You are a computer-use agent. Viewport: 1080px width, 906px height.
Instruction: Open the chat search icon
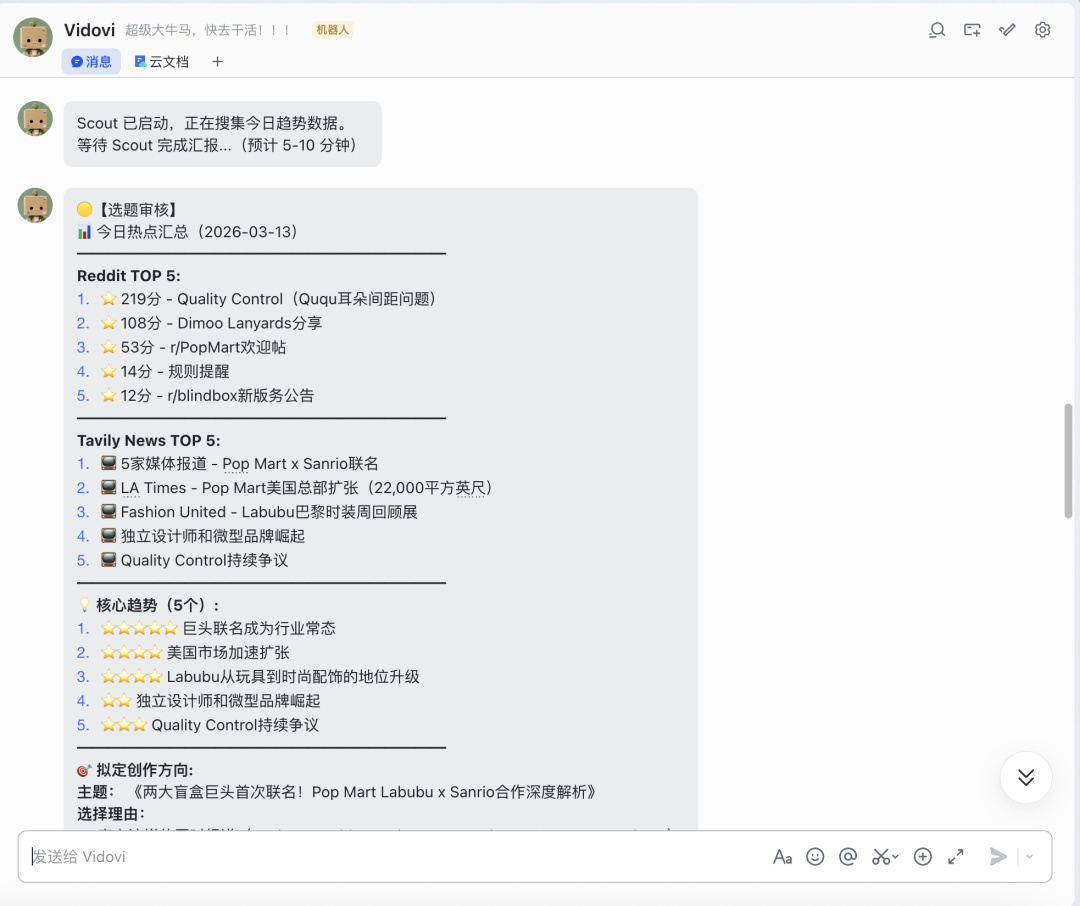click(937, 30)
